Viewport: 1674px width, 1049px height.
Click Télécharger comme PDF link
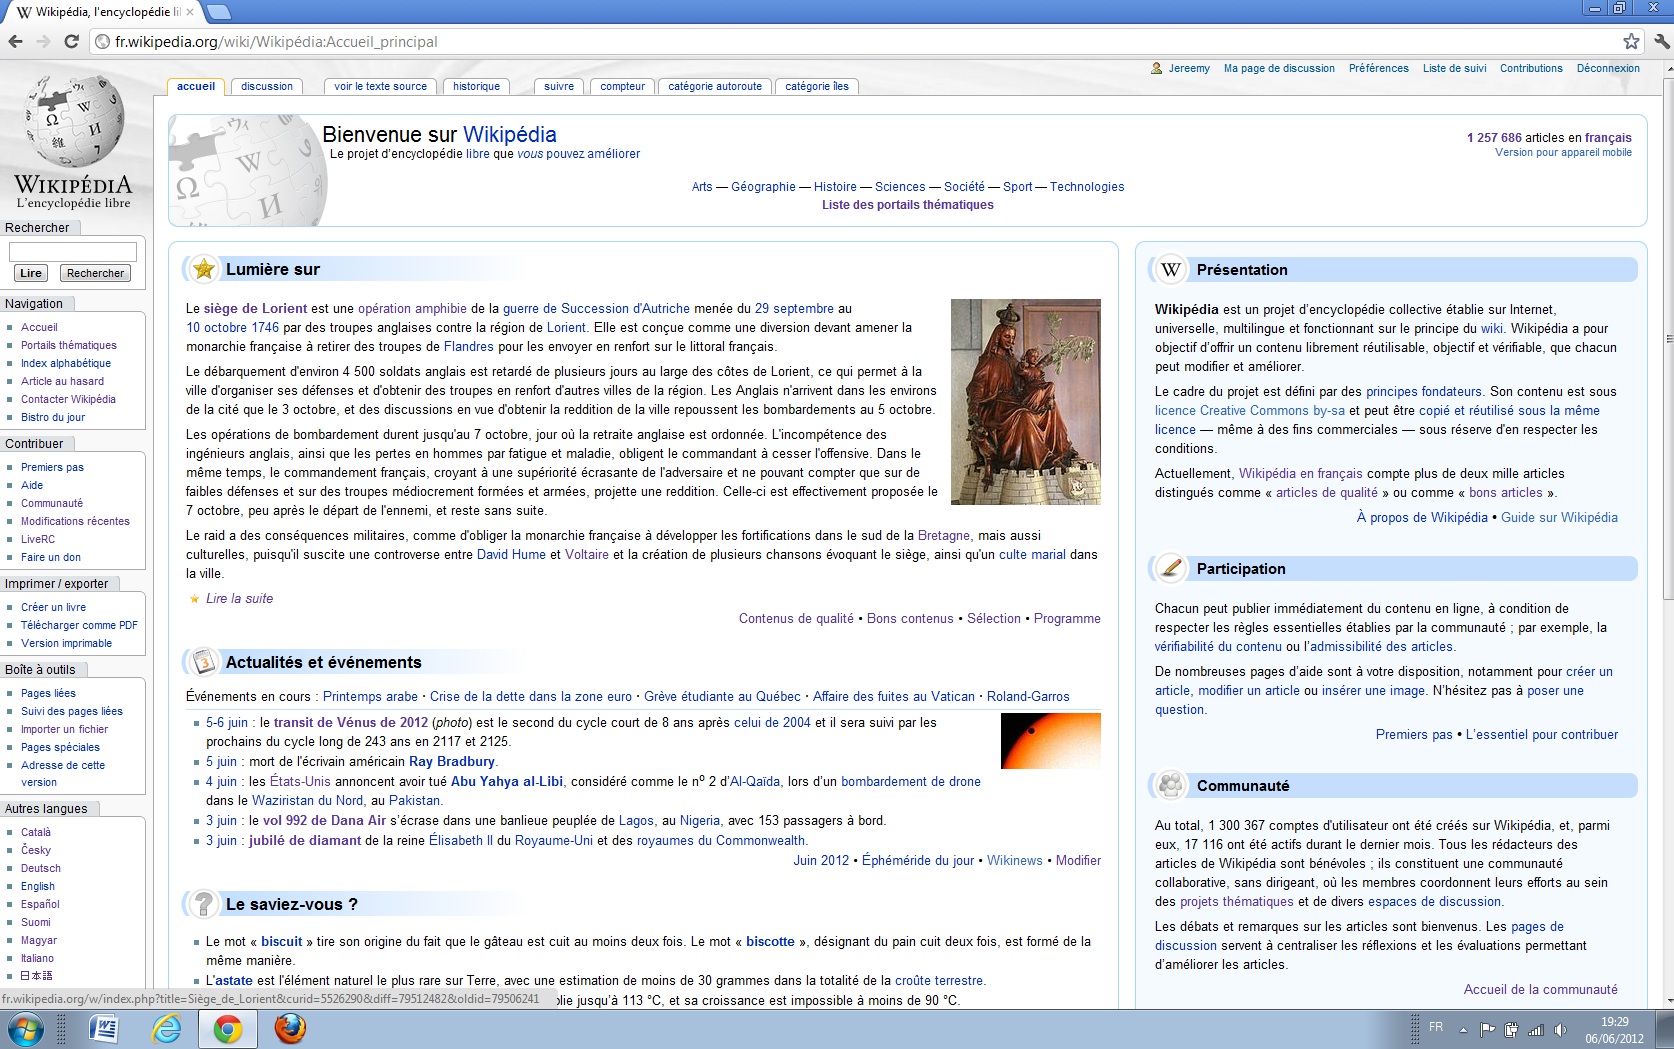tap(79, 625)
